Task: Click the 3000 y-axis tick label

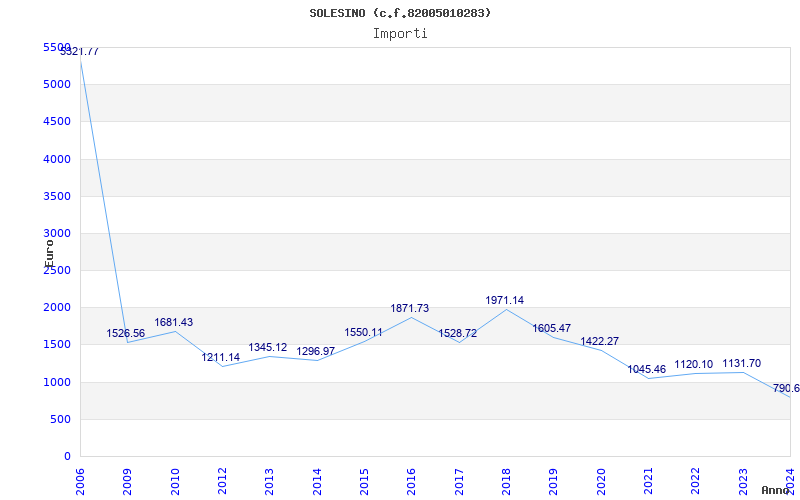Action: [57, 234]
